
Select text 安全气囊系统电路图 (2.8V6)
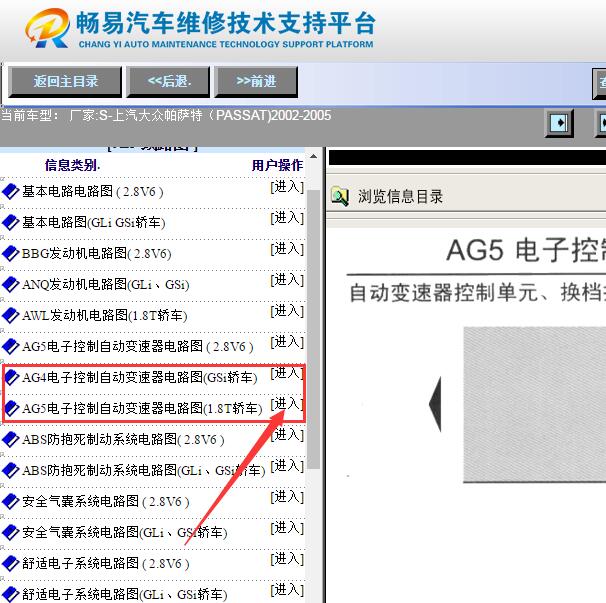(106, 501)
